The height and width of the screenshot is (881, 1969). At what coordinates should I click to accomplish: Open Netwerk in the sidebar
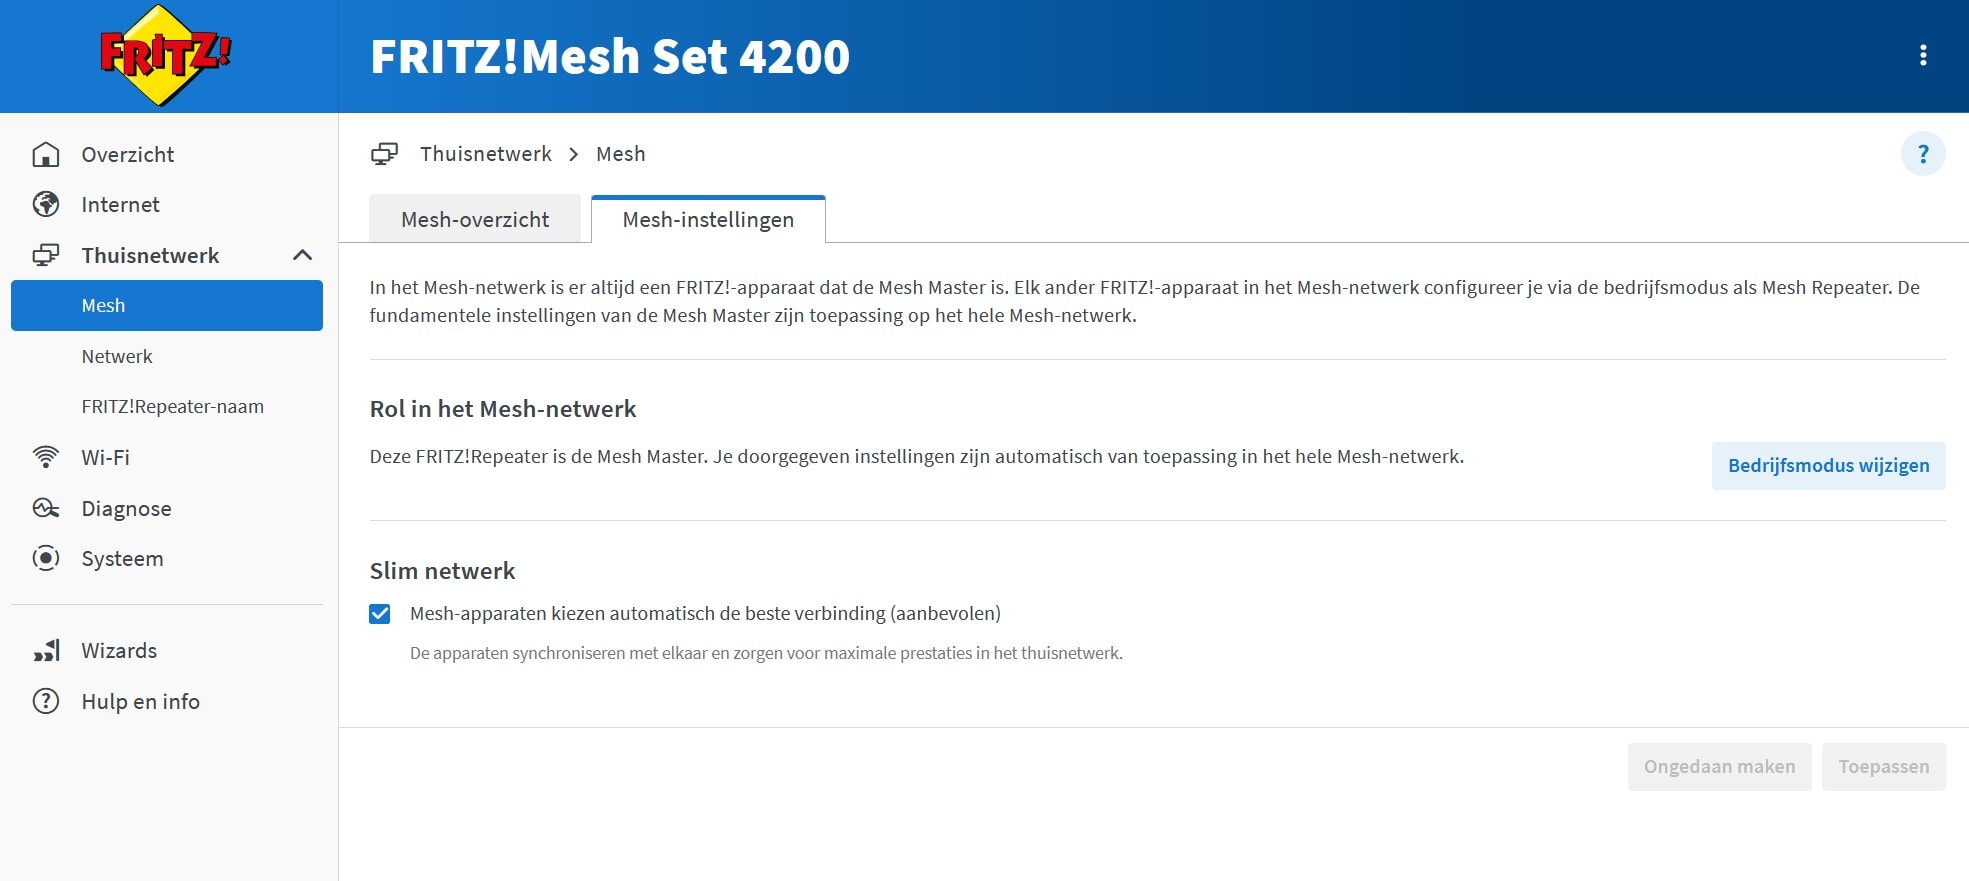click(117, 356)
